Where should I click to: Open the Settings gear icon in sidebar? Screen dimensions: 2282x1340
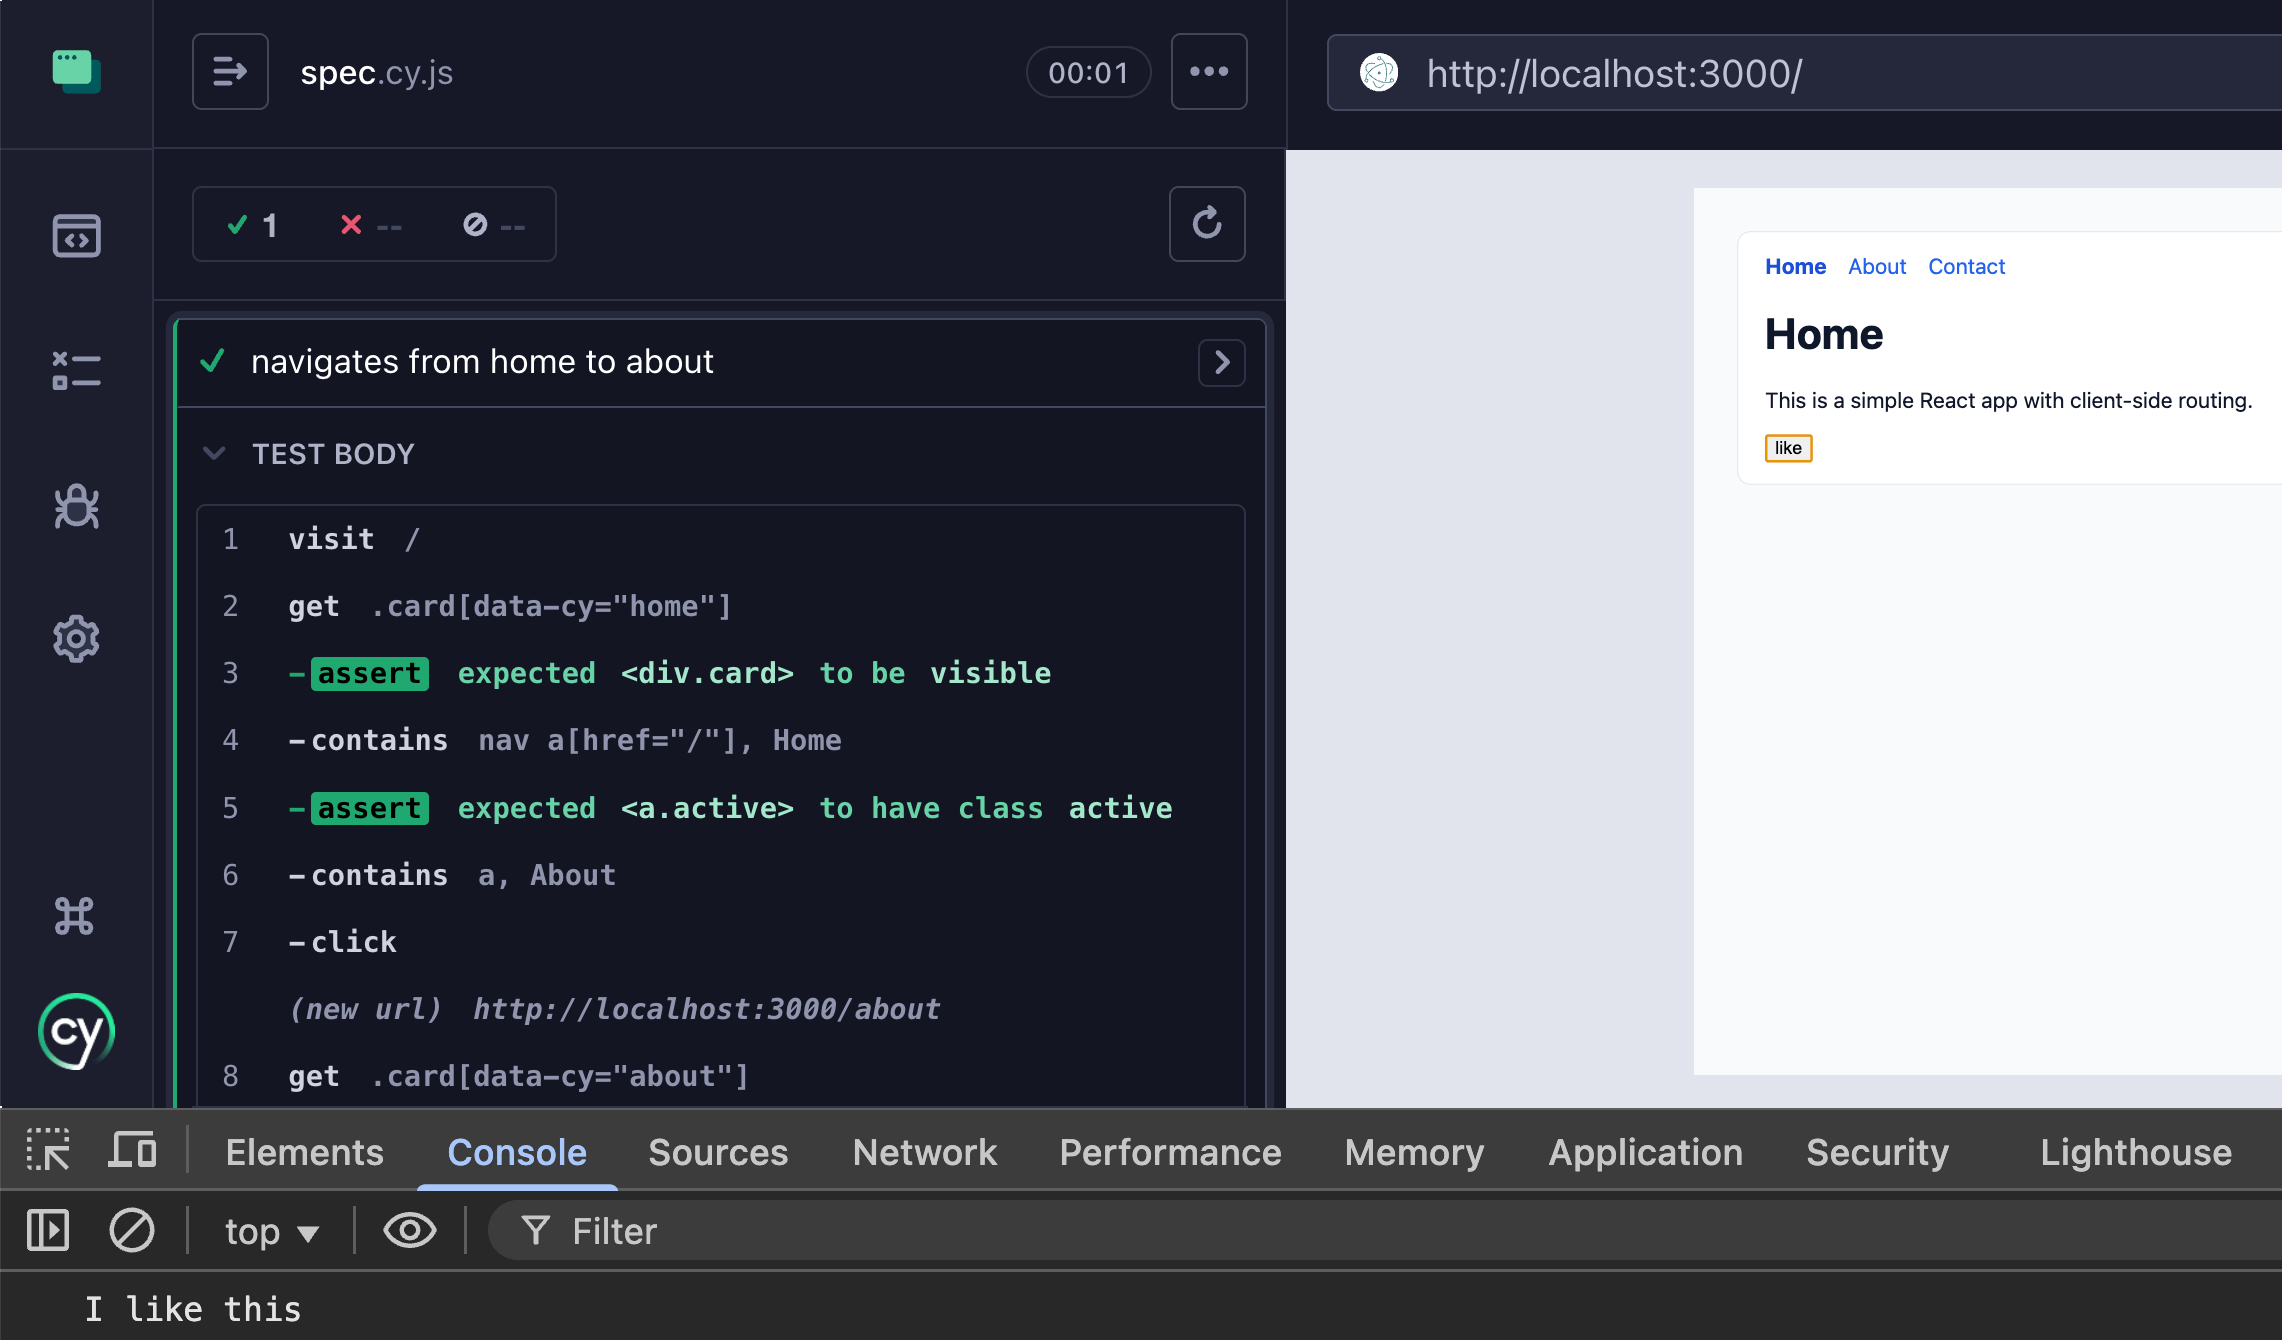click(x=76, y=639)
